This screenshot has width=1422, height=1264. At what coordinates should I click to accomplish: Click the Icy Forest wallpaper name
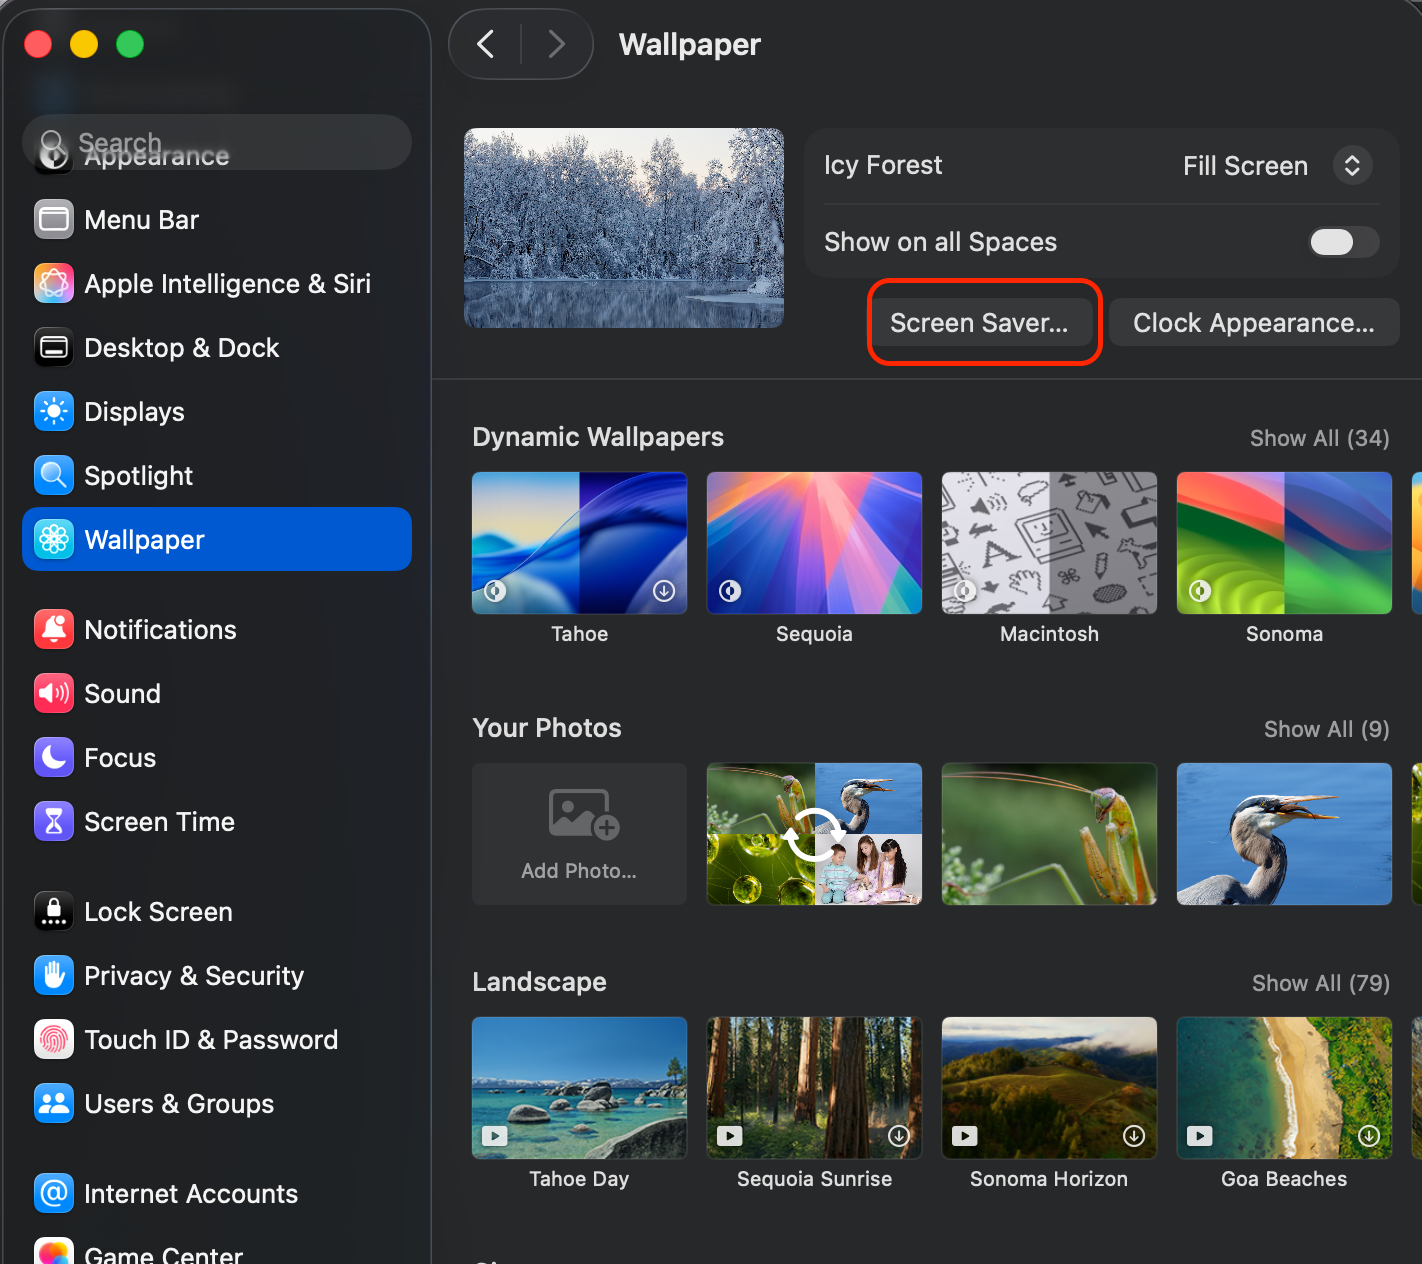tap(883, 165)
